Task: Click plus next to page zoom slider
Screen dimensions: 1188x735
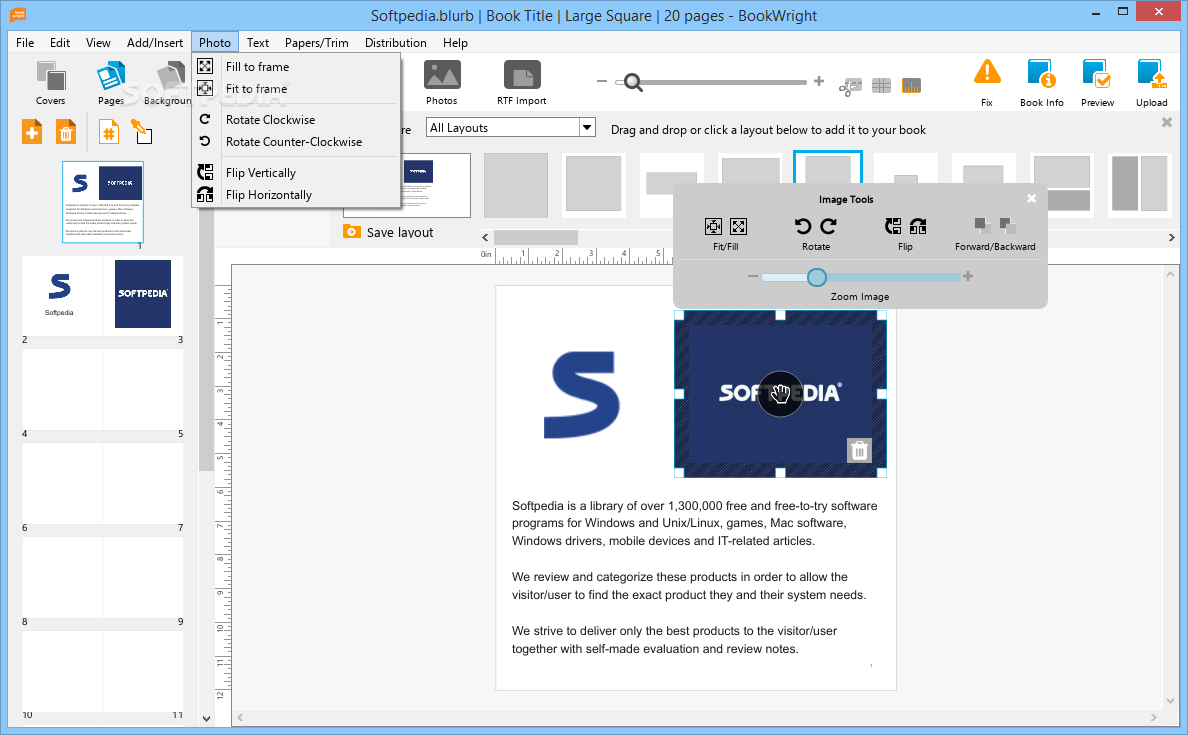Action: tap(819, 81)
